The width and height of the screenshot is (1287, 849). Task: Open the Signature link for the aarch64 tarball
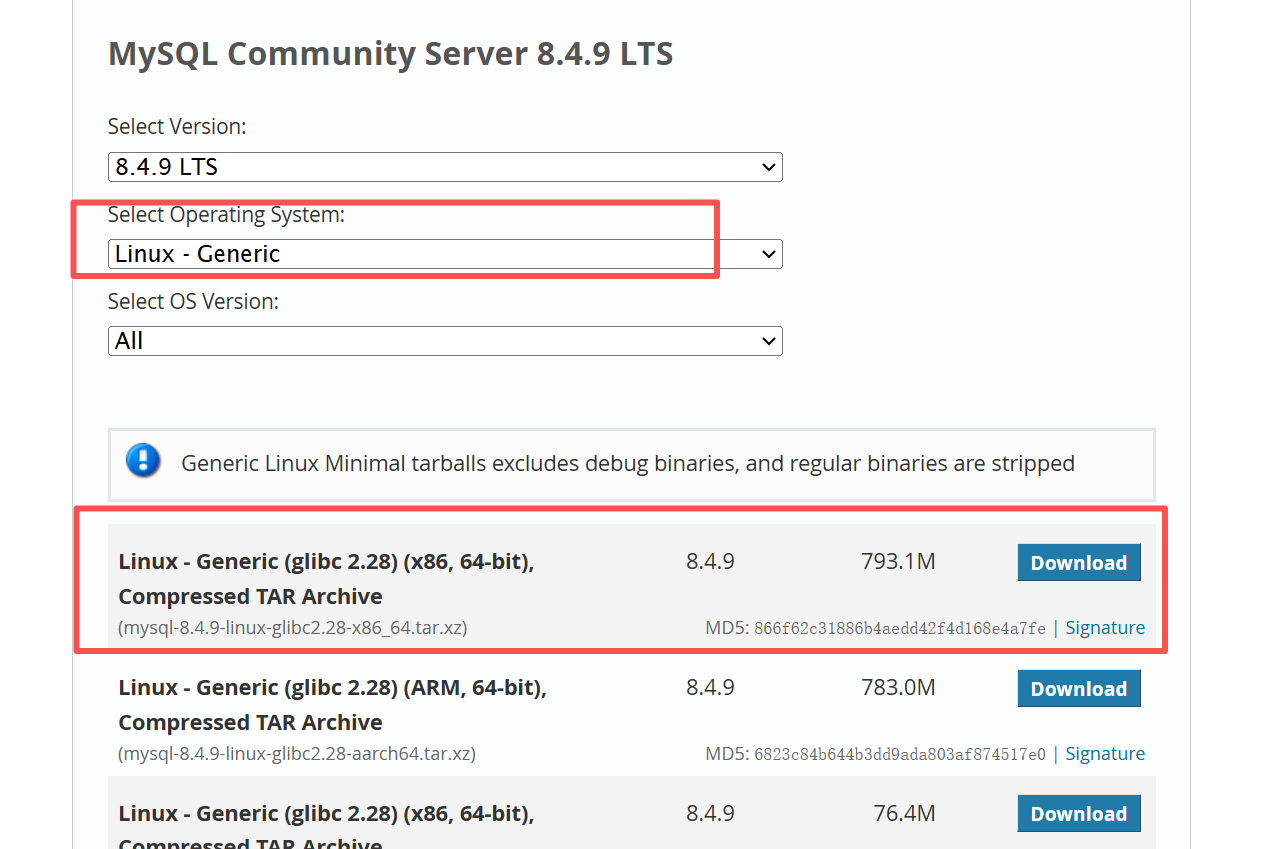click(x=1105, y=754)
